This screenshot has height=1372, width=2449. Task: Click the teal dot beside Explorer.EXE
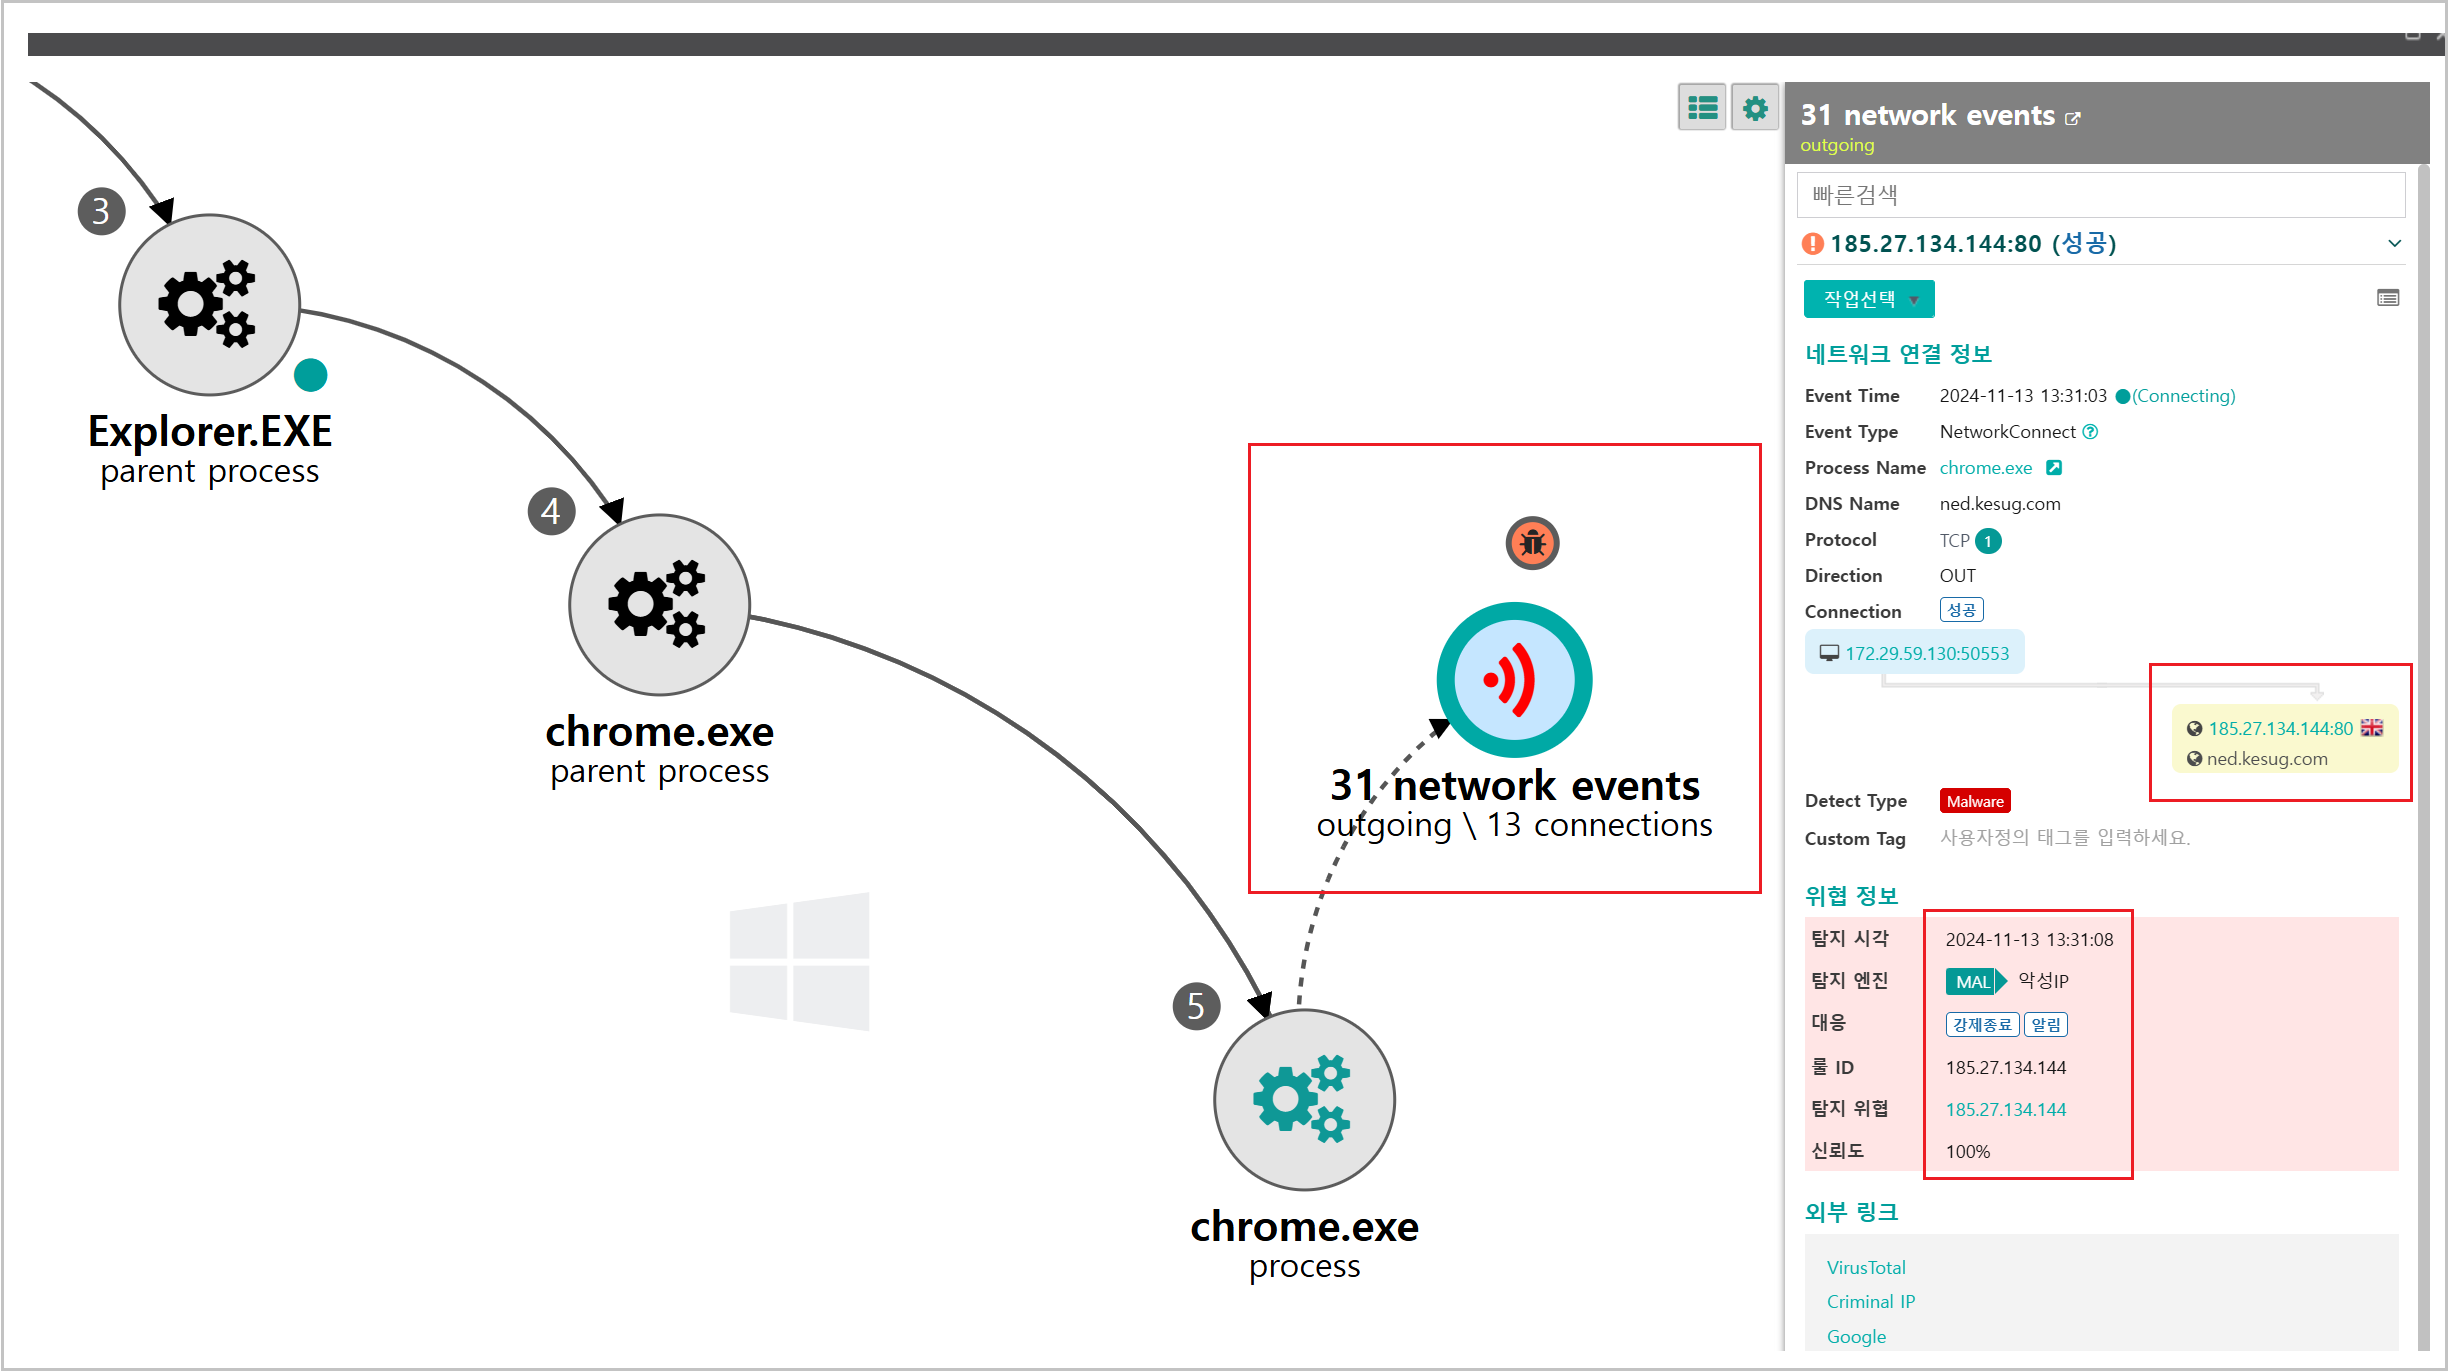pyautogui.click(x=310, y=375)
